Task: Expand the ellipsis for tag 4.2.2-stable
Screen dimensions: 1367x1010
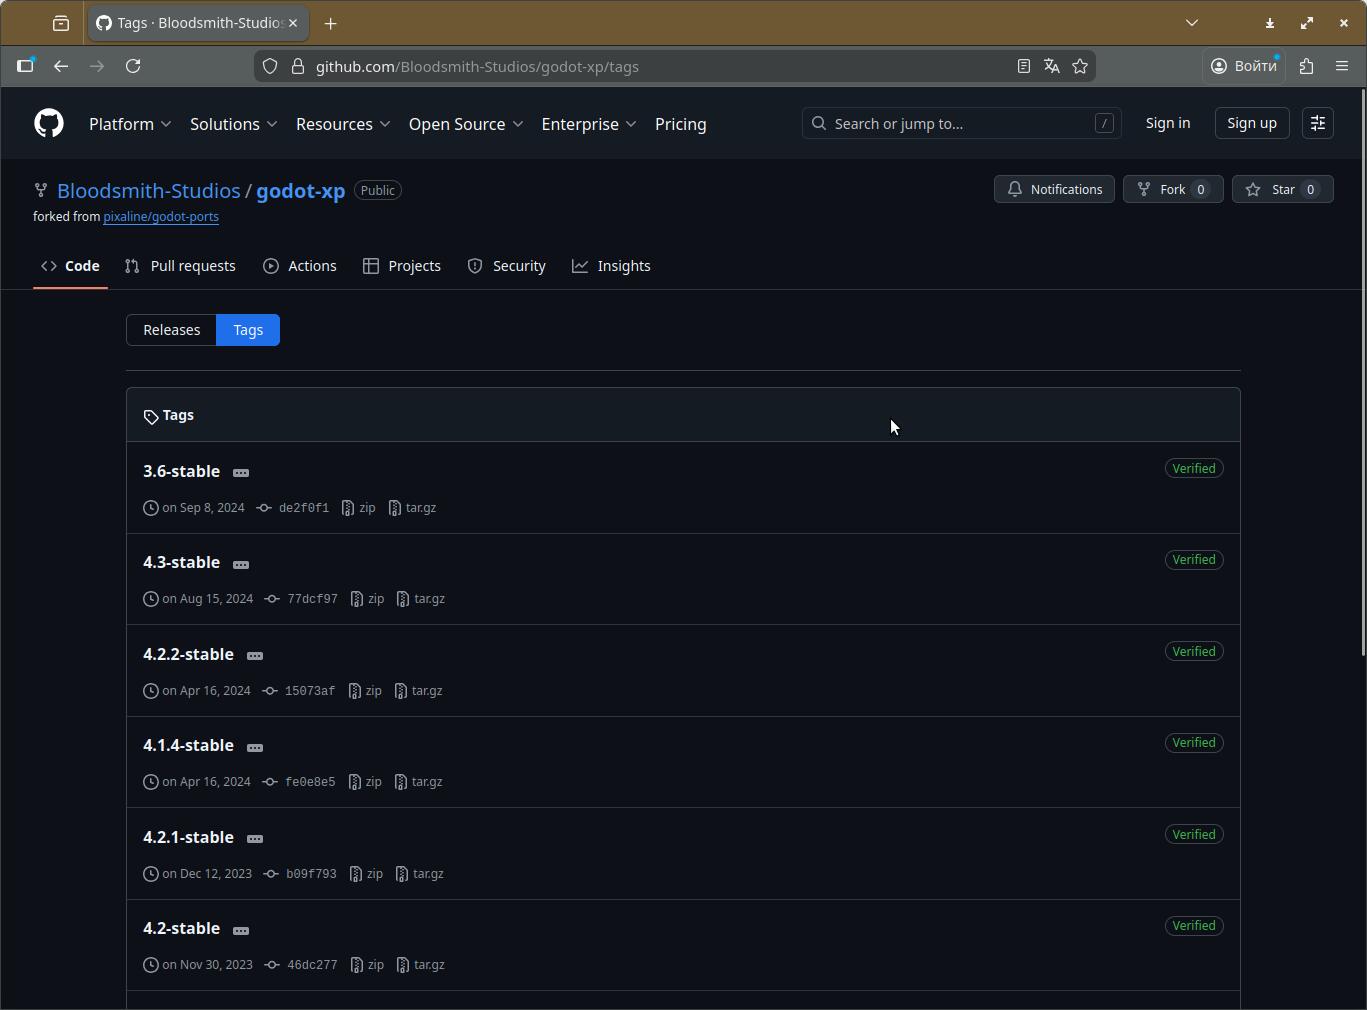Action: (255, 656)
